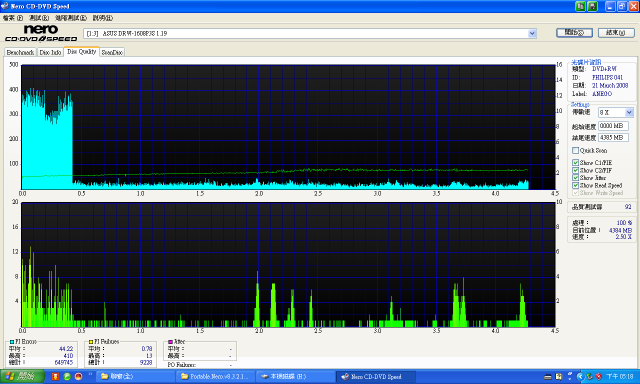Toggle the Show C1/PIE checkbox
The height and width of the screenshot is (384, 640).
coord(576,163)
